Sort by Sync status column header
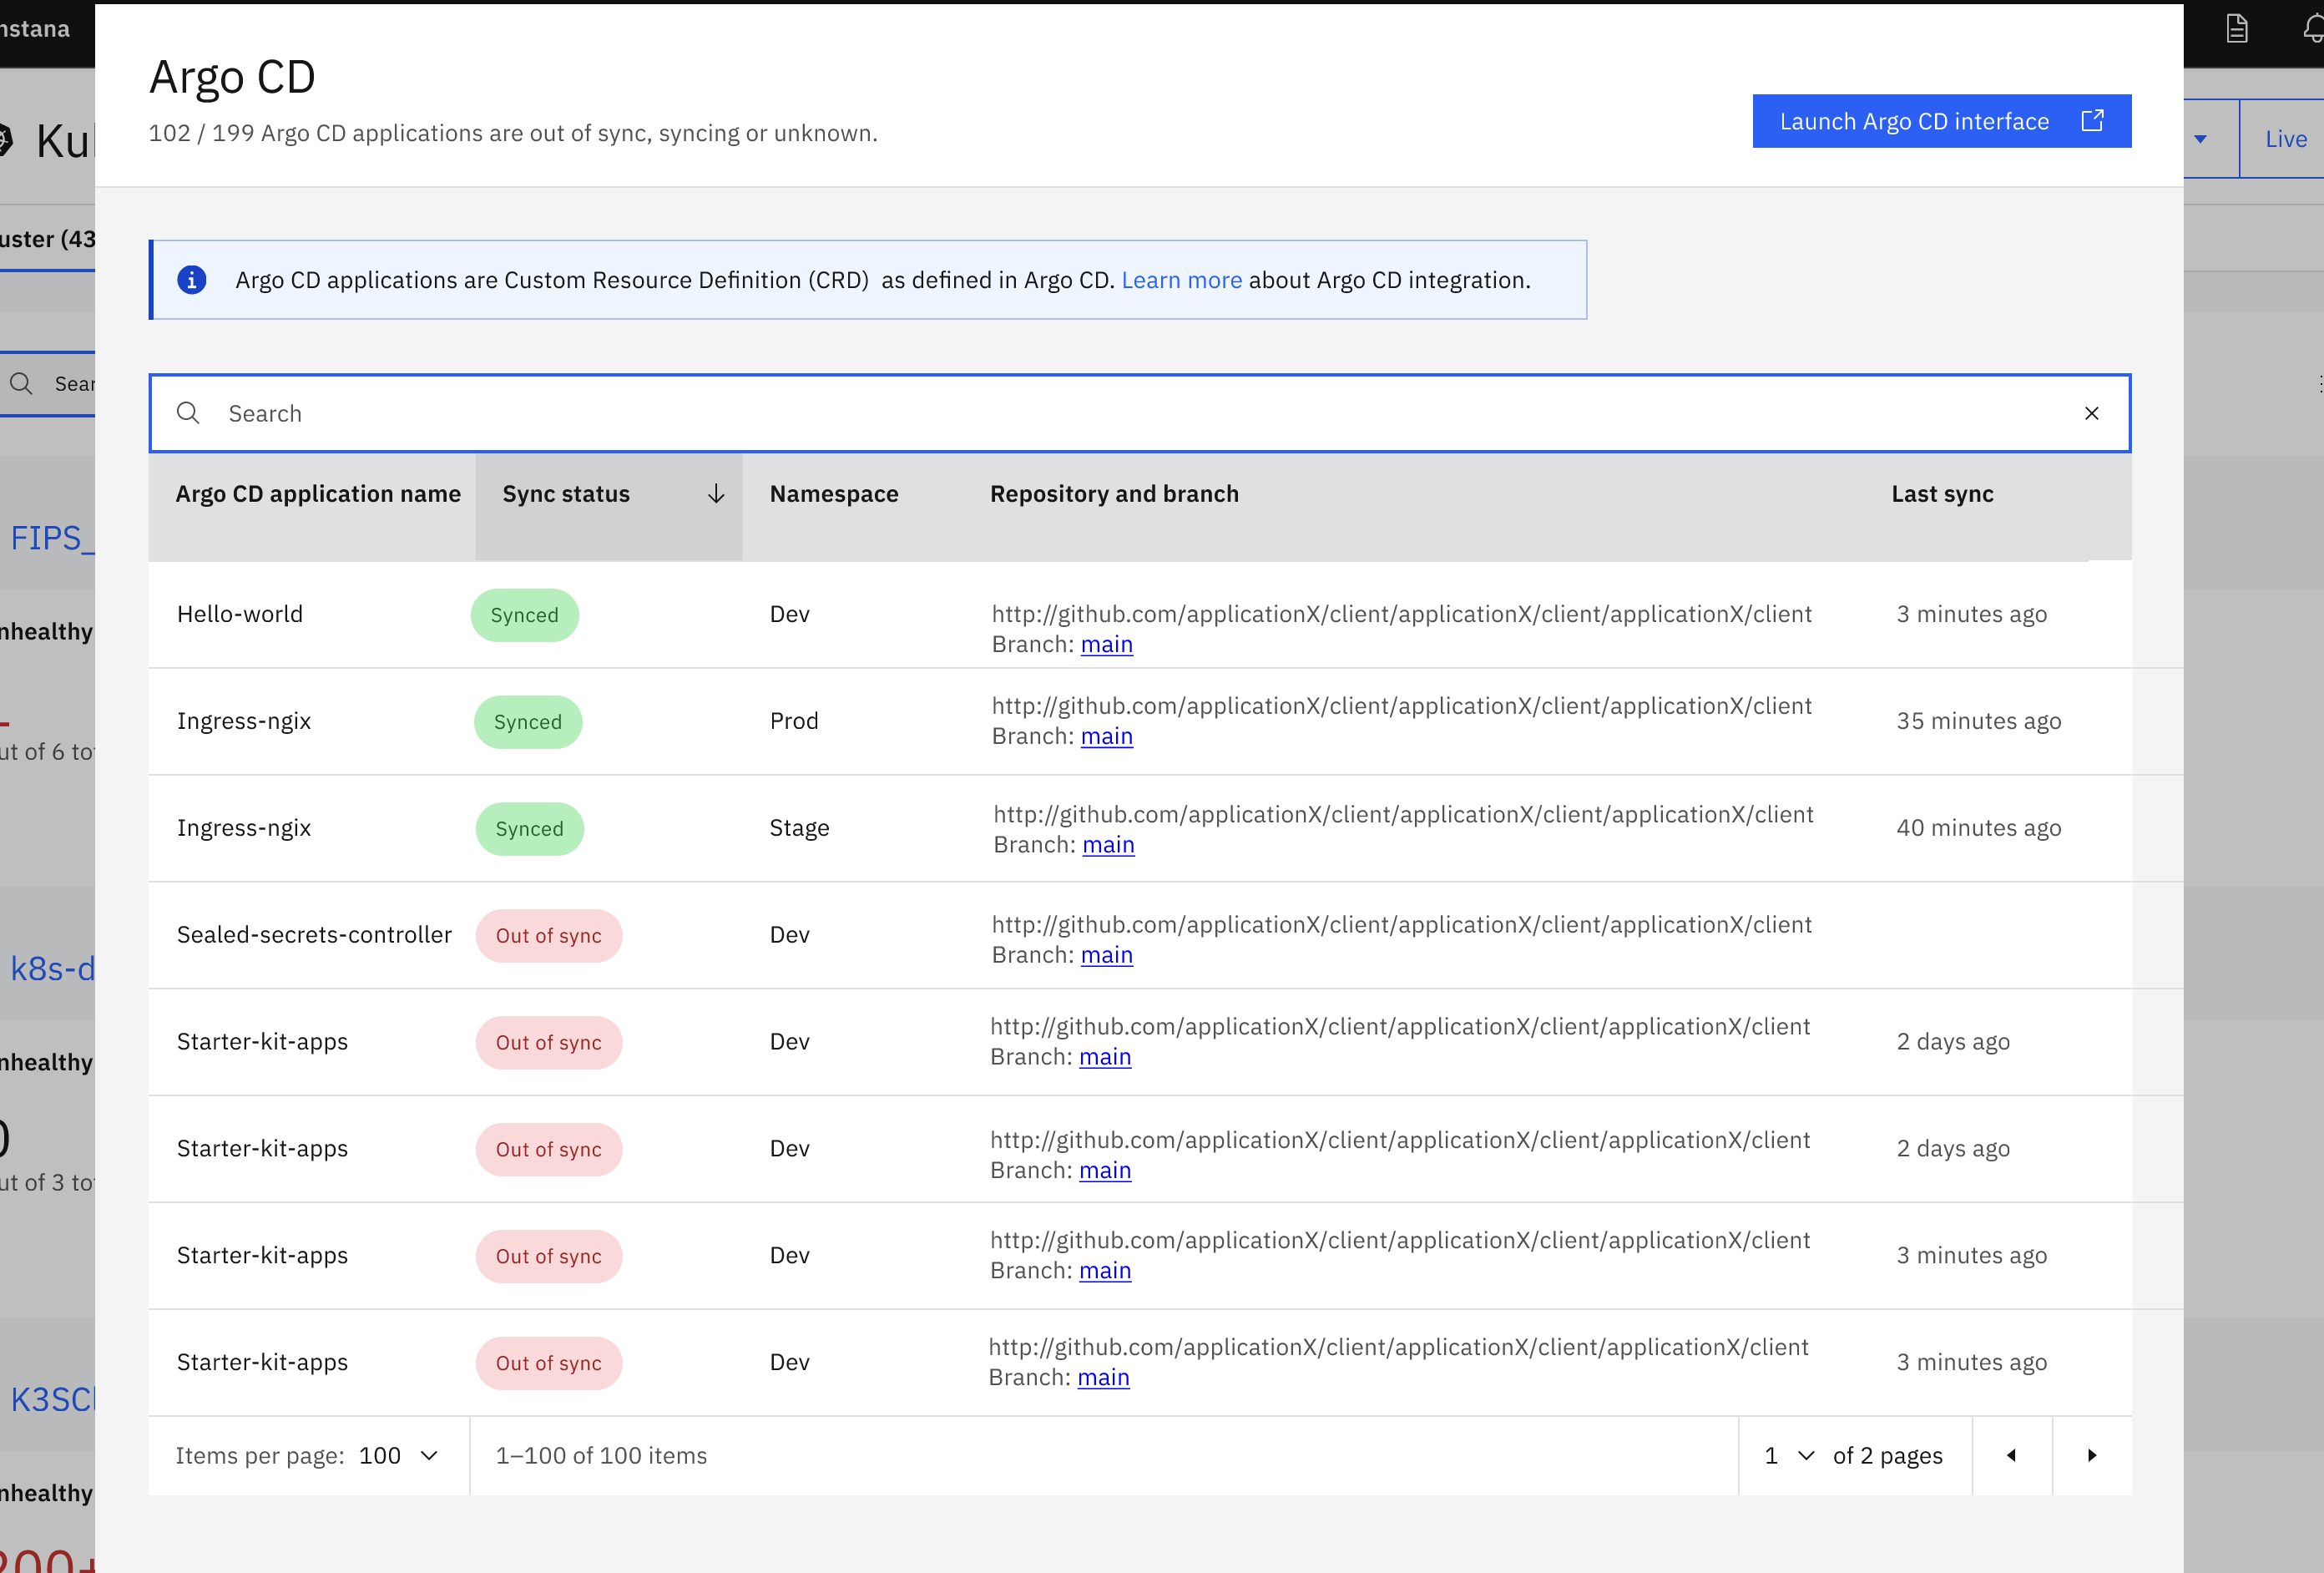 (609, 506)
